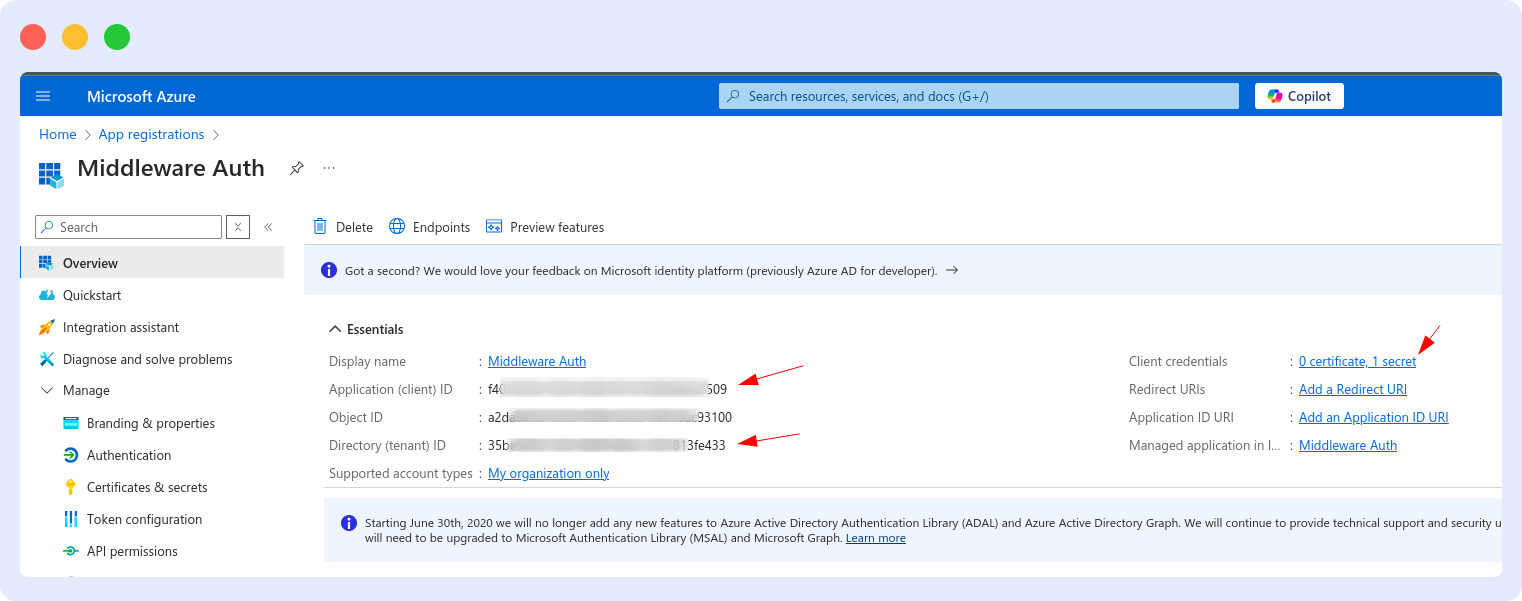Navigate to App registrations via breadcrumb
The image size is (1522, 601).
click(x=151, y=134)
